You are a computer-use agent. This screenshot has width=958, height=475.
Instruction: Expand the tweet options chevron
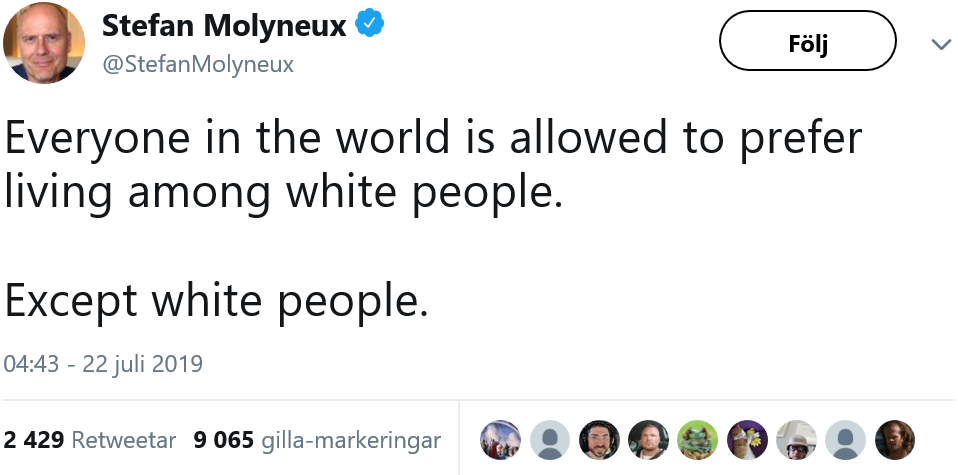940,44
